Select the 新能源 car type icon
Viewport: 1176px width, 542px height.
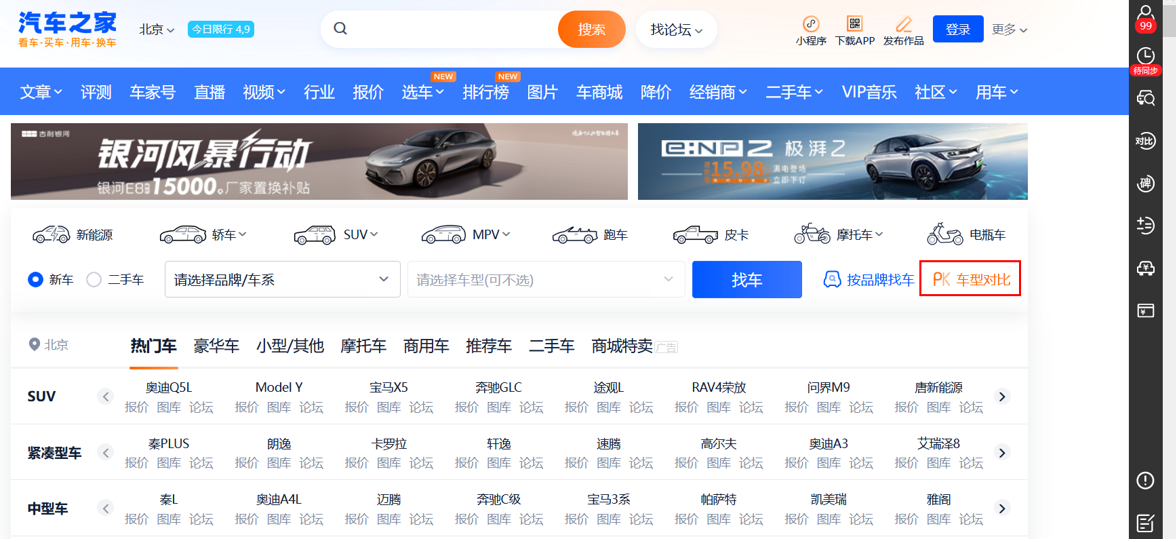pos(51,235)
